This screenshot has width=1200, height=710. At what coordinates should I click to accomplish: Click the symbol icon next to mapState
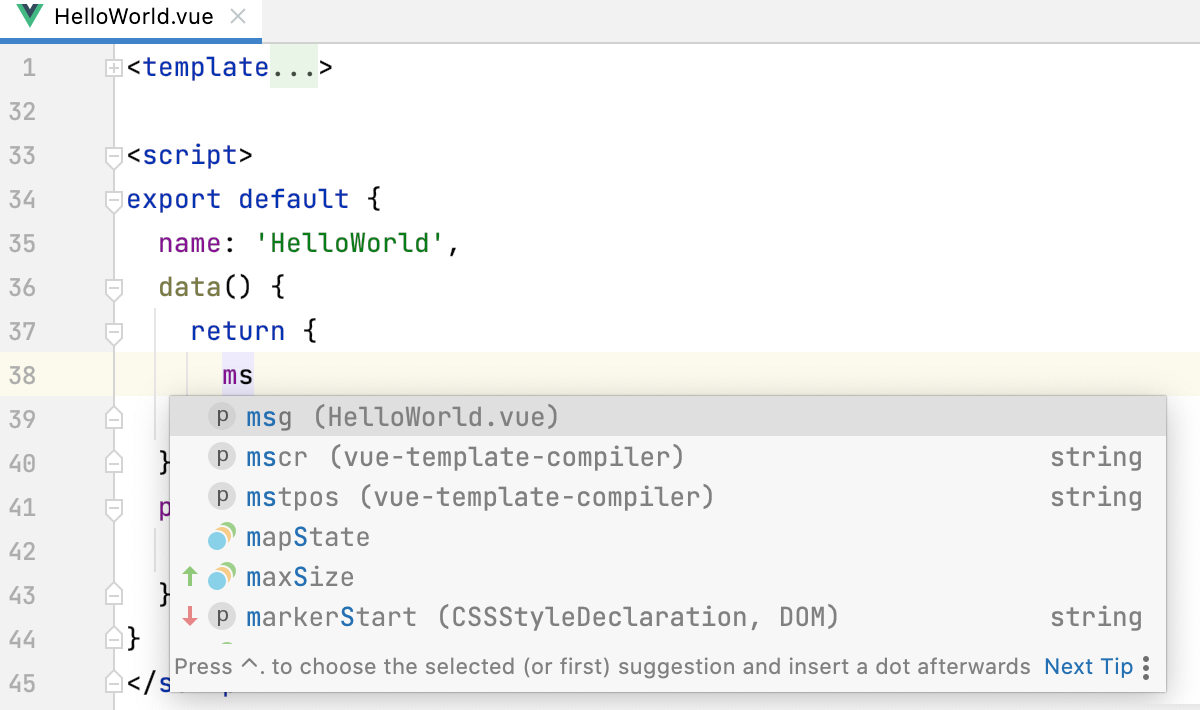(221, 536)
